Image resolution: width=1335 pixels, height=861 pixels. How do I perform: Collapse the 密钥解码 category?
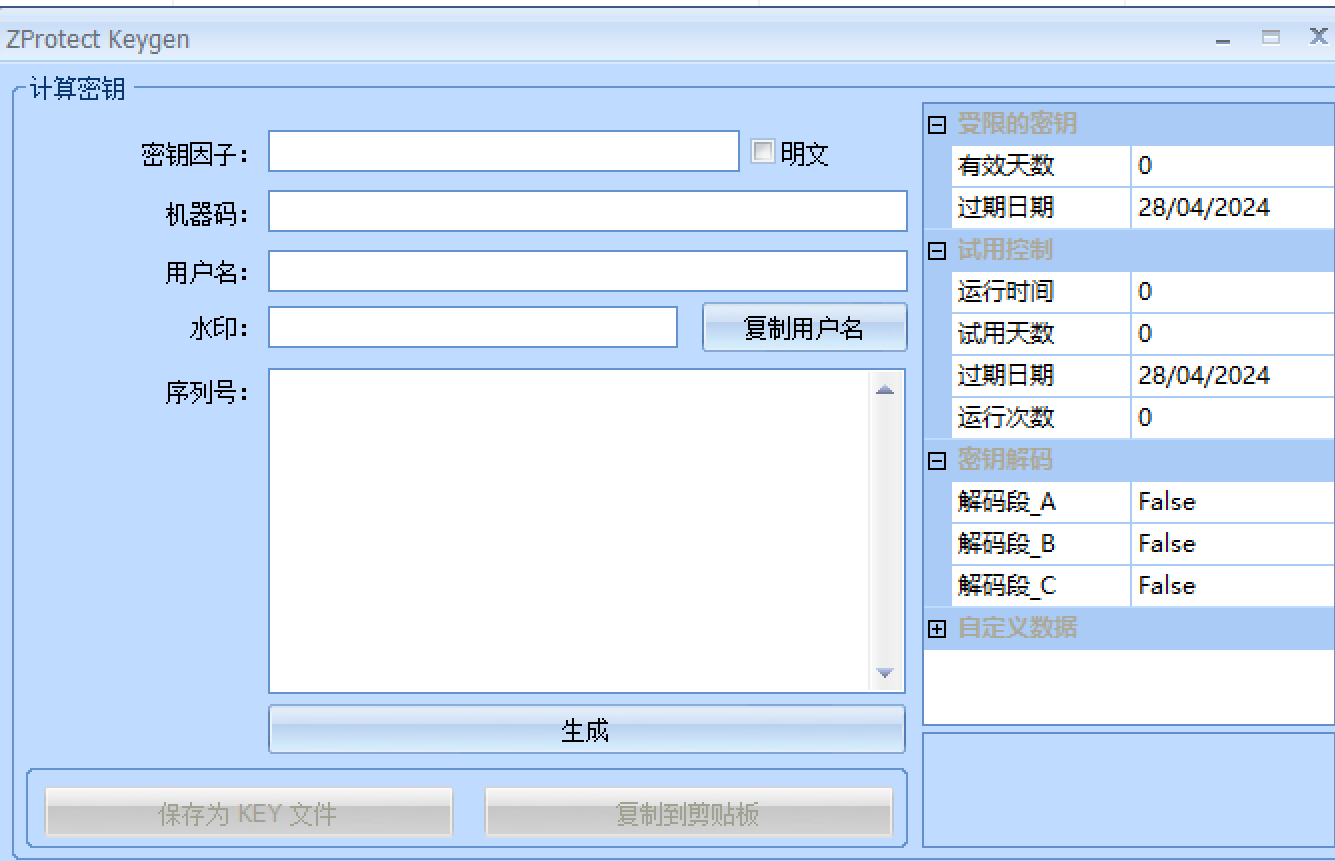[937, 461]
